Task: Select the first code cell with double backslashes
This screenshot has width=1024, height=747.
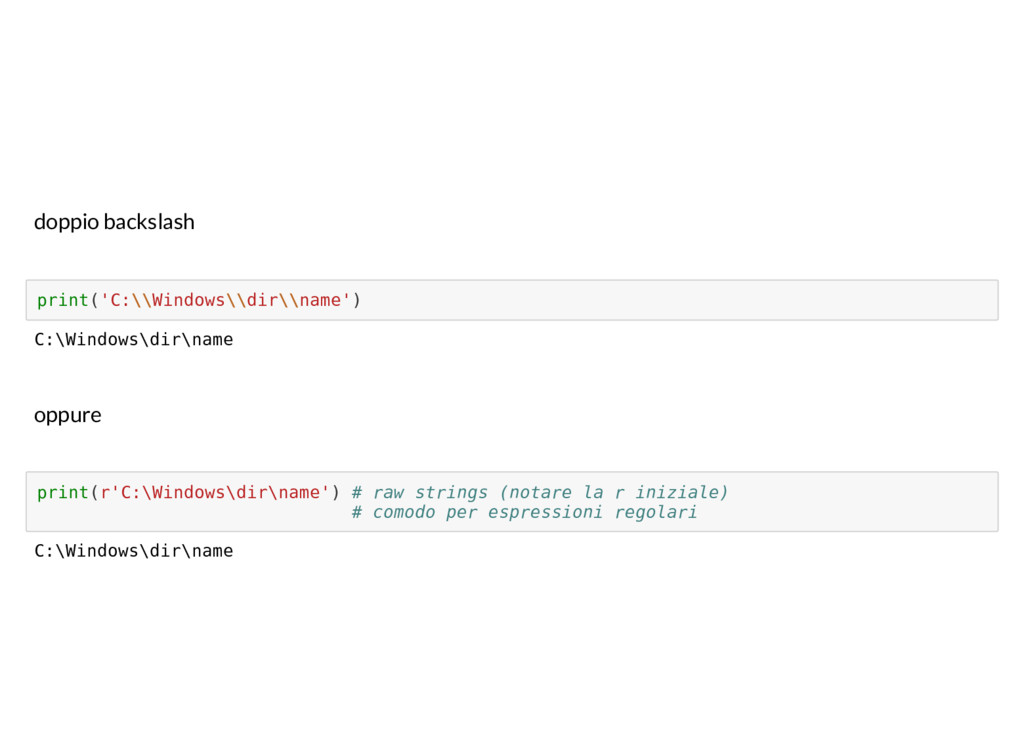Action: click(x=512, y=300)
